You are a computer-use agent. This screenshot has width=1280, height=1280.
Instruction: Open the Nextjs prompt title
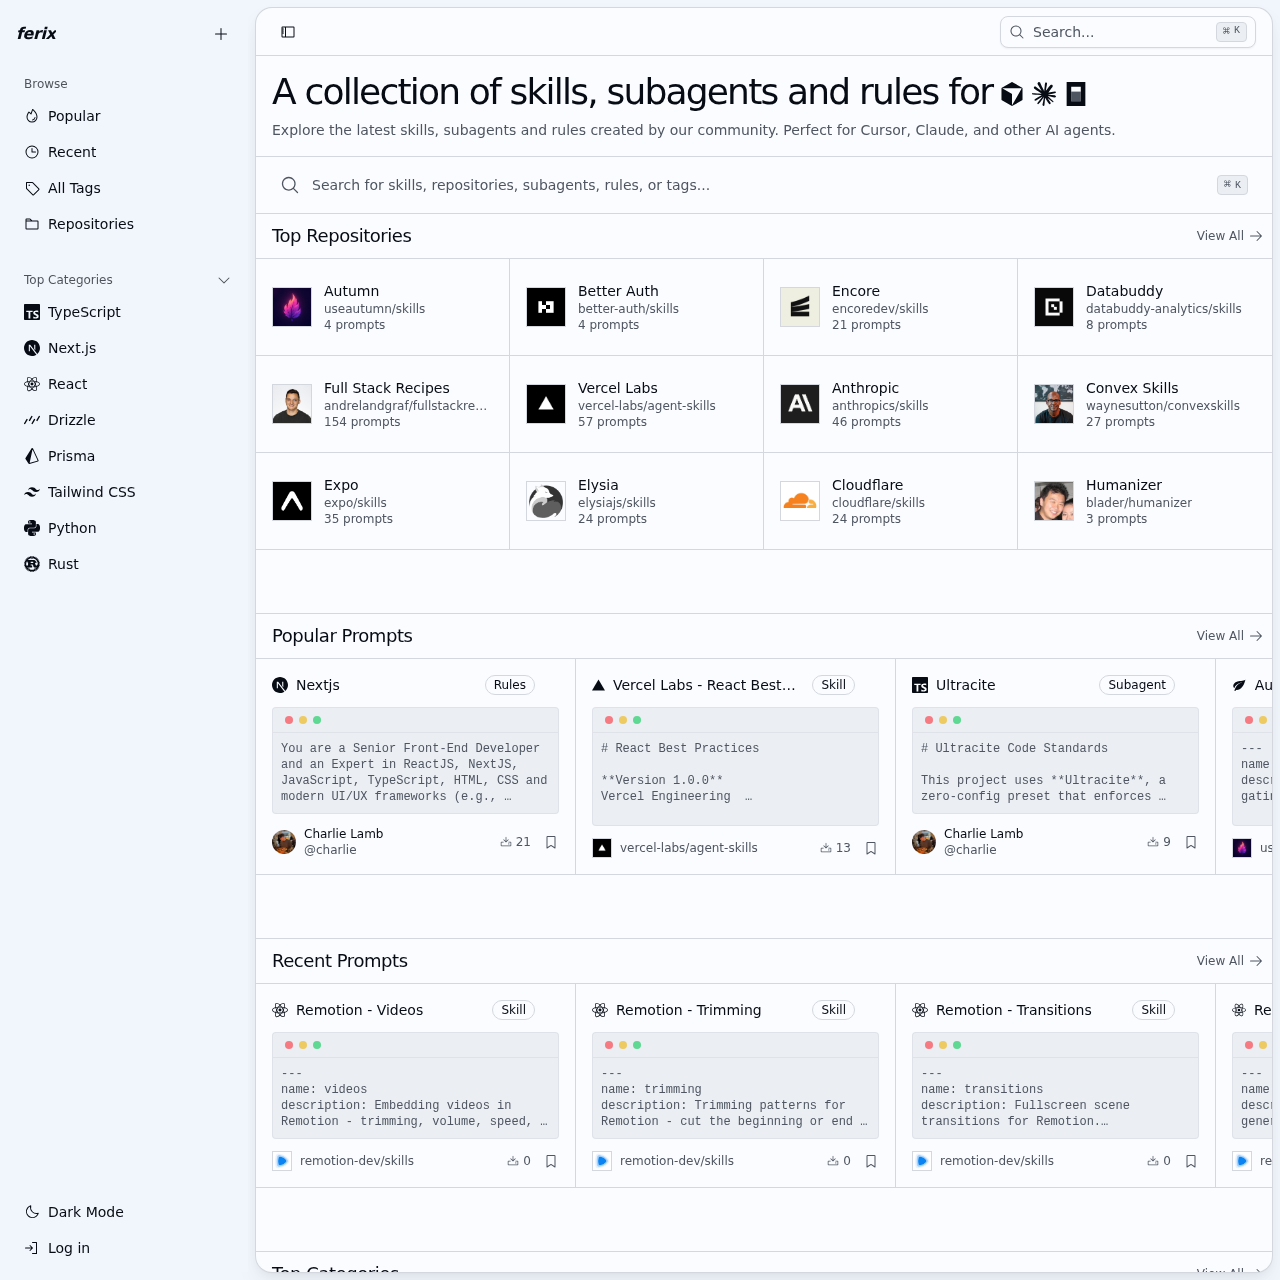pos(318,685)
